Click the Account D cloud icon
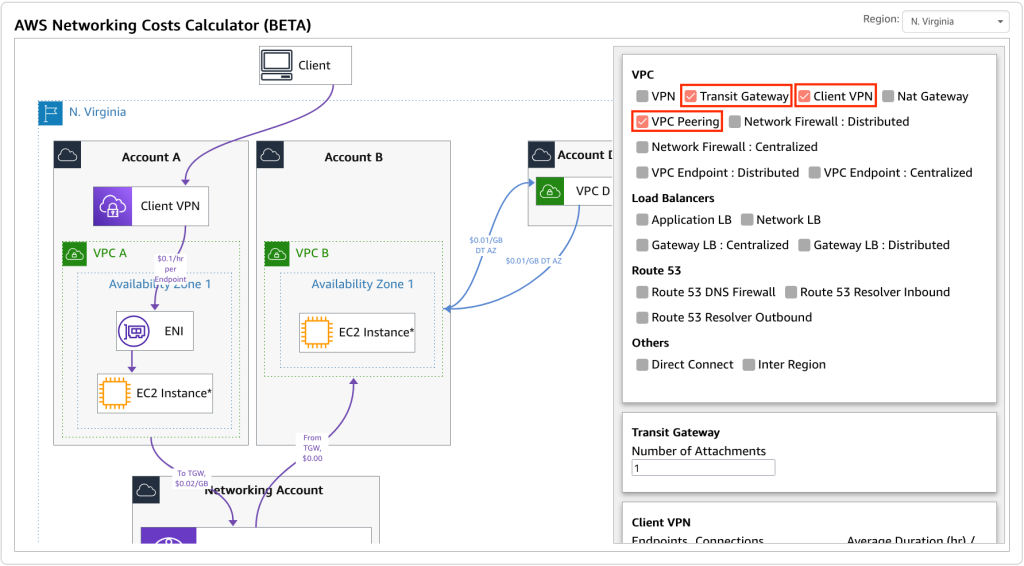This screenshot has width=1024, height=566. pos(541,155)
